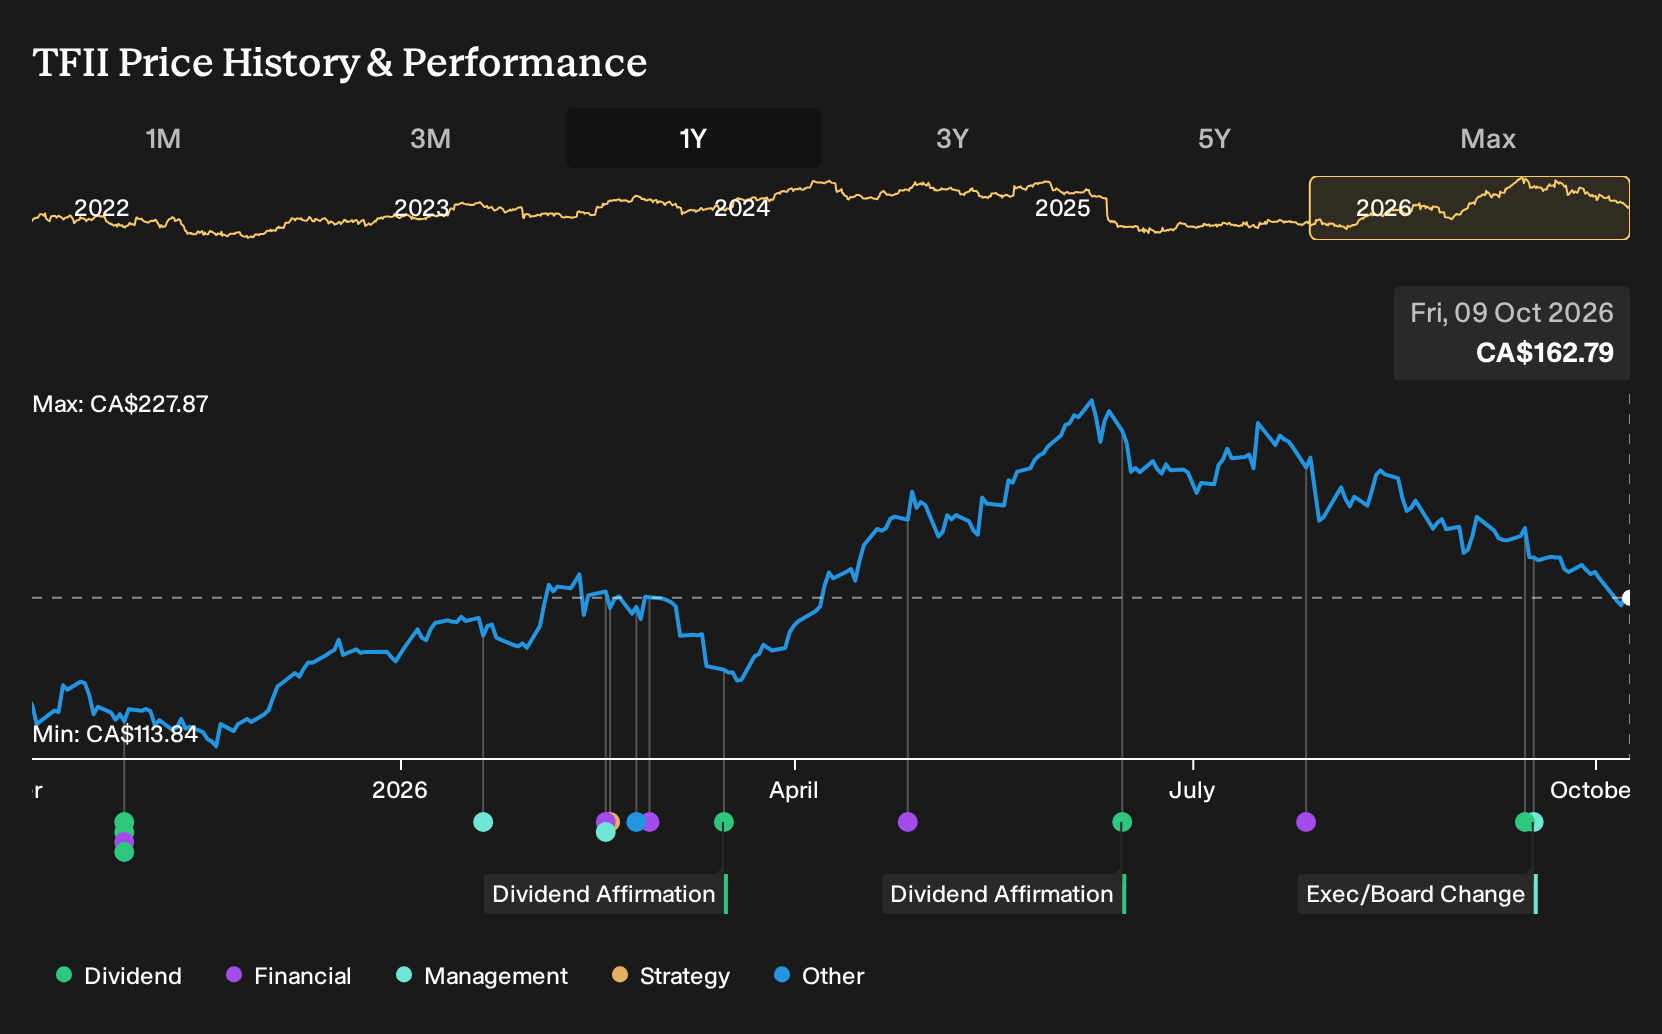This screenshot has width=1662, height=1034.
Task: Click the TFII Price History & Performance heading
Action: click(x=340, y=62)
